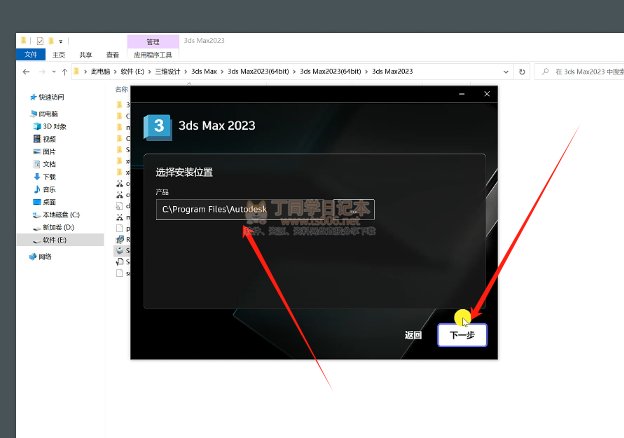
Task: Click 软件 (E:) in the address breadcrumb
Action: (x=132, y=72)
